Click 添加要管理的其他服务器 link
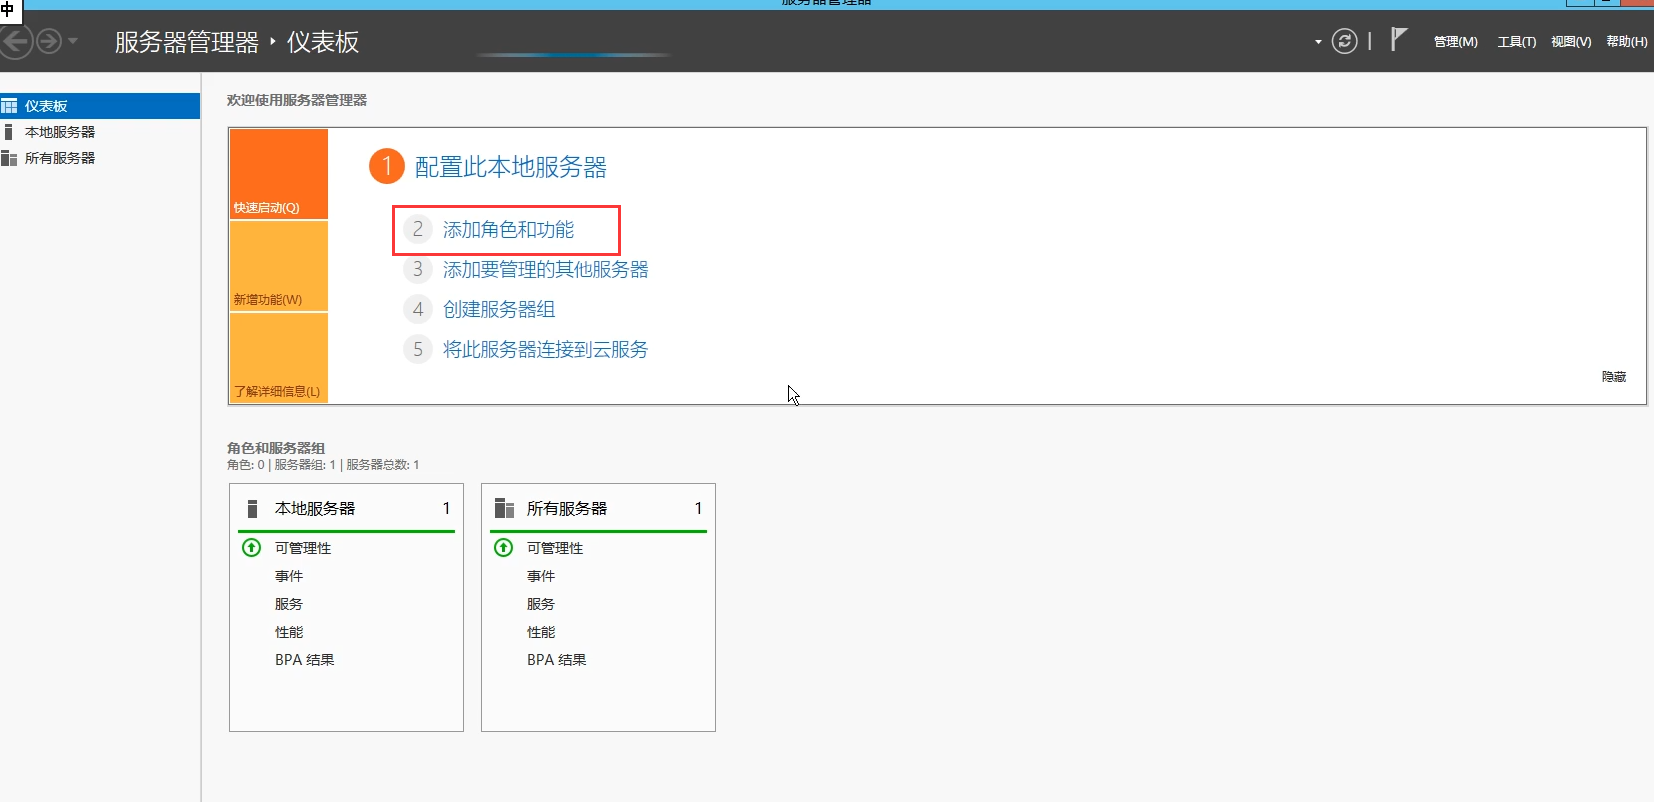The width and height of the screenshot is (1654, 802). click(x=545, y=270)
